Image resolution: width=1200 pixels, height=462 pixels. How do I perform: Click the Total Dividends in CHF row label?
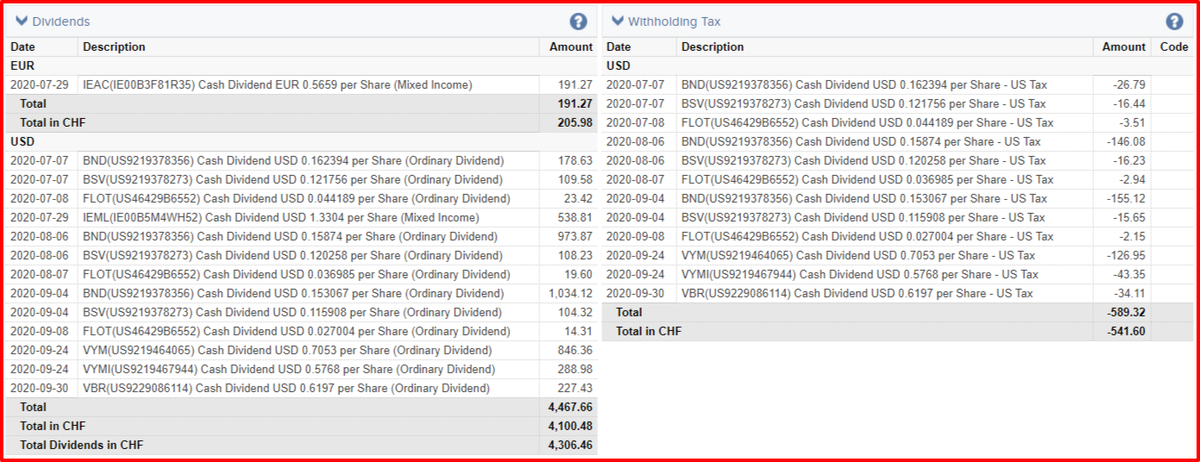(x=75, y=445)
